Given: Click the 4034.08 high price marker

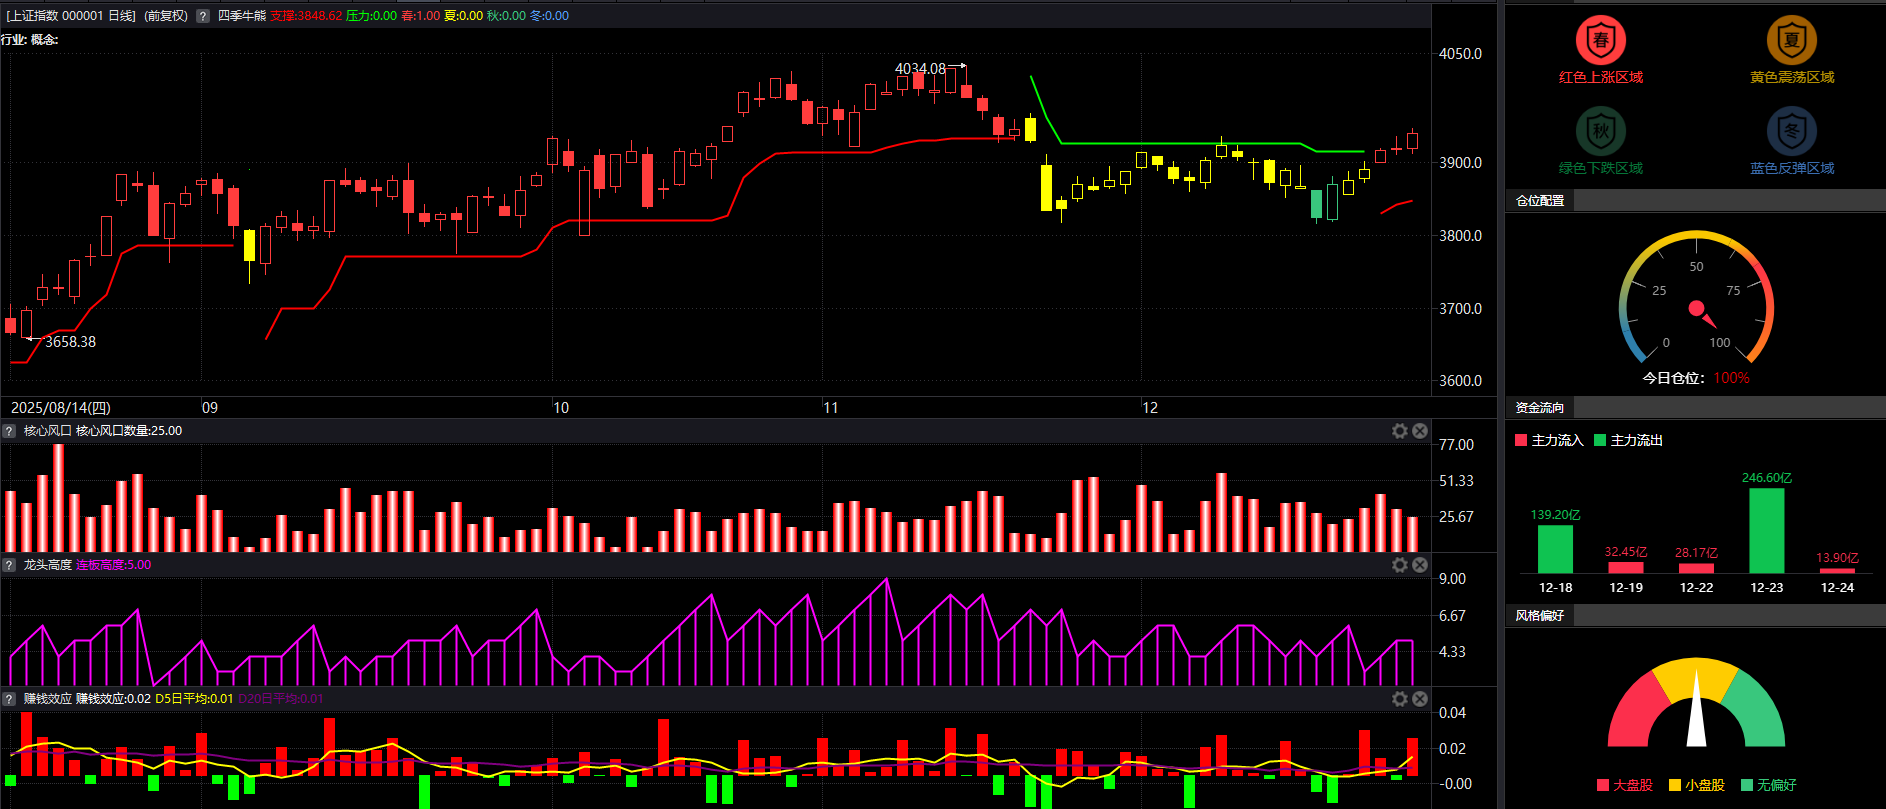Looking at the screenshot, I should [920, 69].
